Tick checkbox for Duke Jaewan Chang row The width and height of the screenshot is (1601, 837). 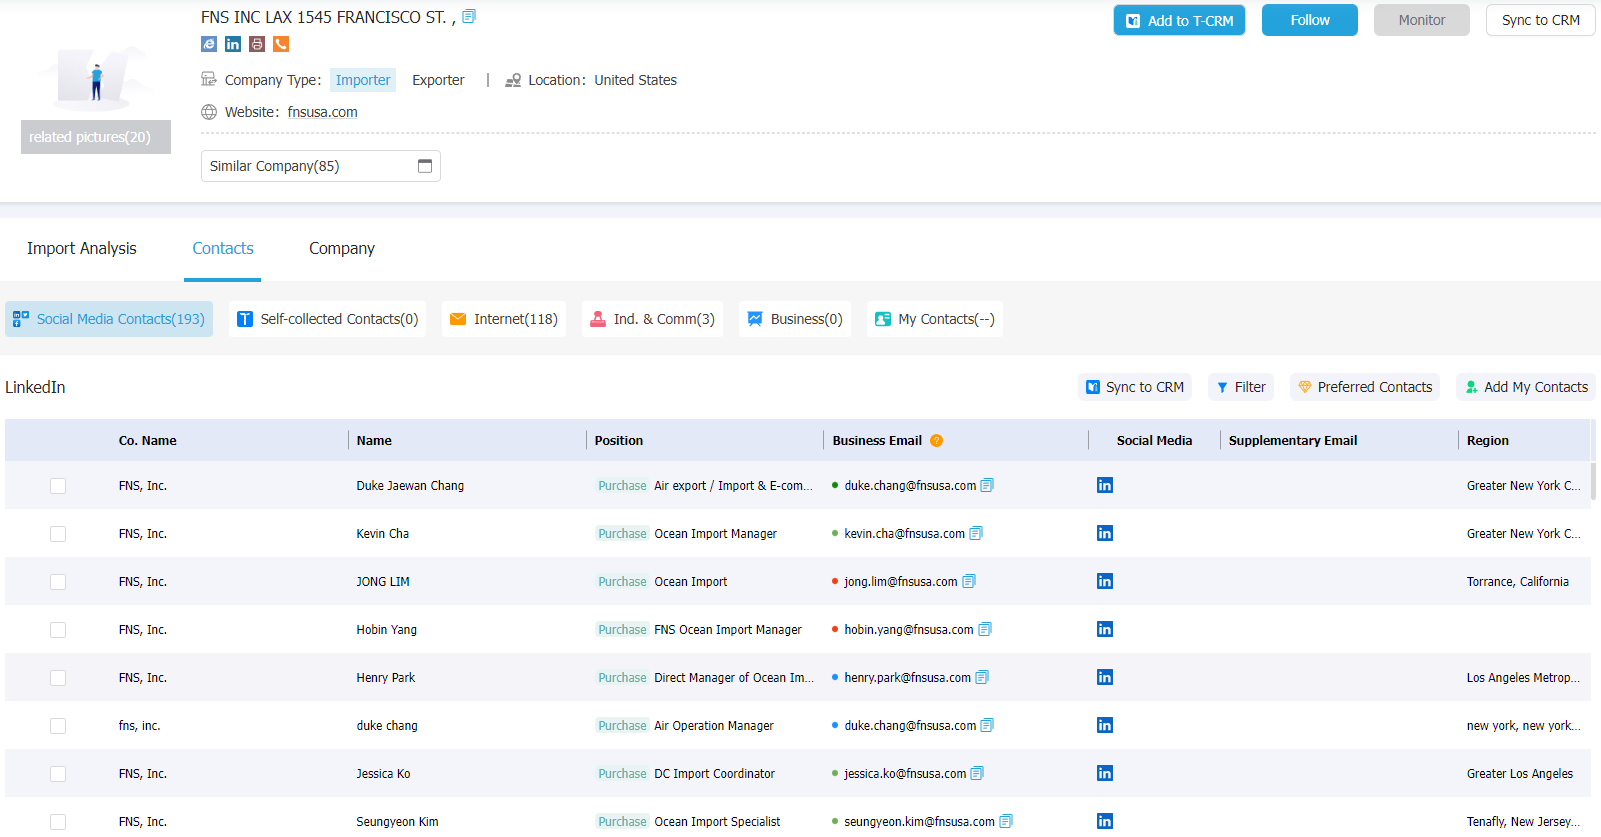[58, 486]
